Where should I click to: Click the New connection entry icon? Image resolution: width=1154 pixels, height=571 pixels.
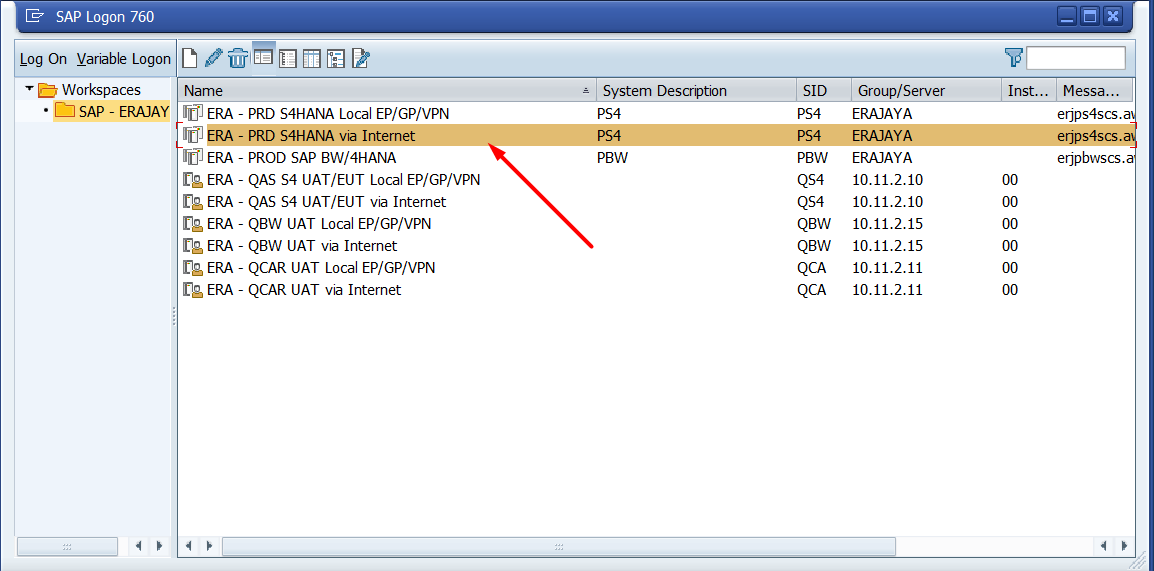pos(190,58)
